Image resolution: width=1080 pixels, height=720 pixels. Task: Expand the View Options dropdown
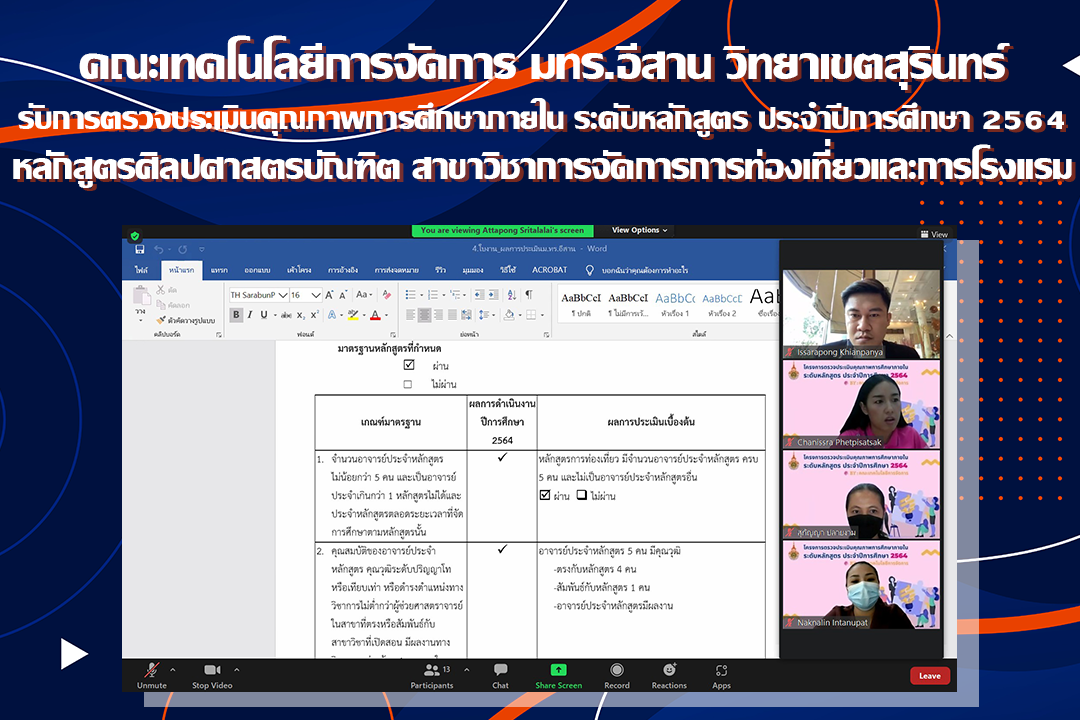point(640,230)
